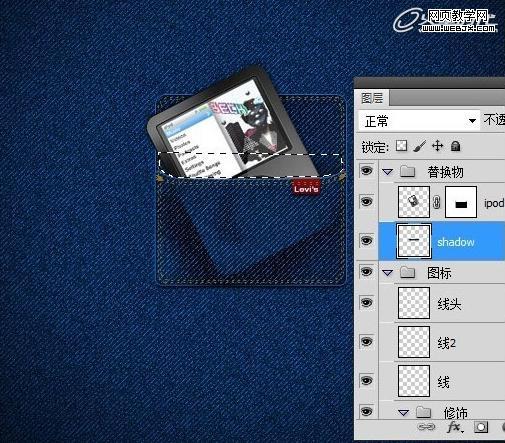
Task: Hide the 修饰 group
Action: (x=367, y=411)
